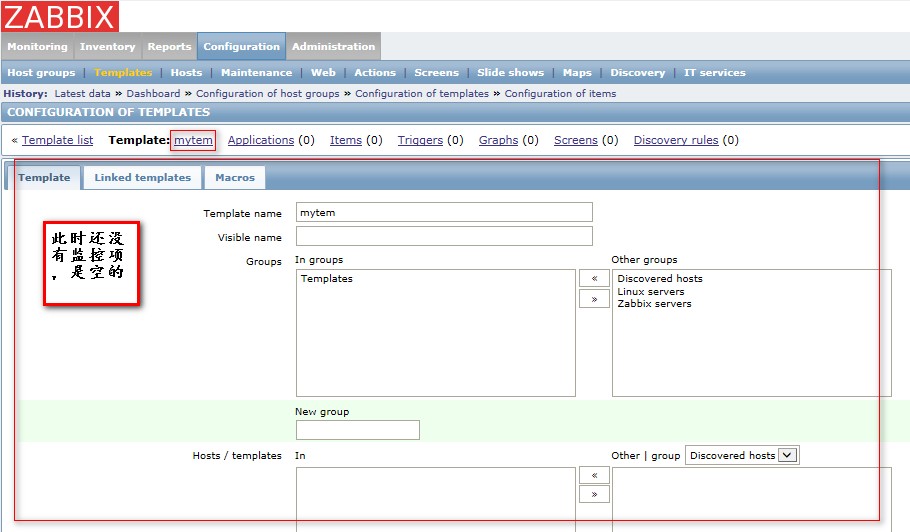
Task: Focus the Visible name field
Action: 444,236
